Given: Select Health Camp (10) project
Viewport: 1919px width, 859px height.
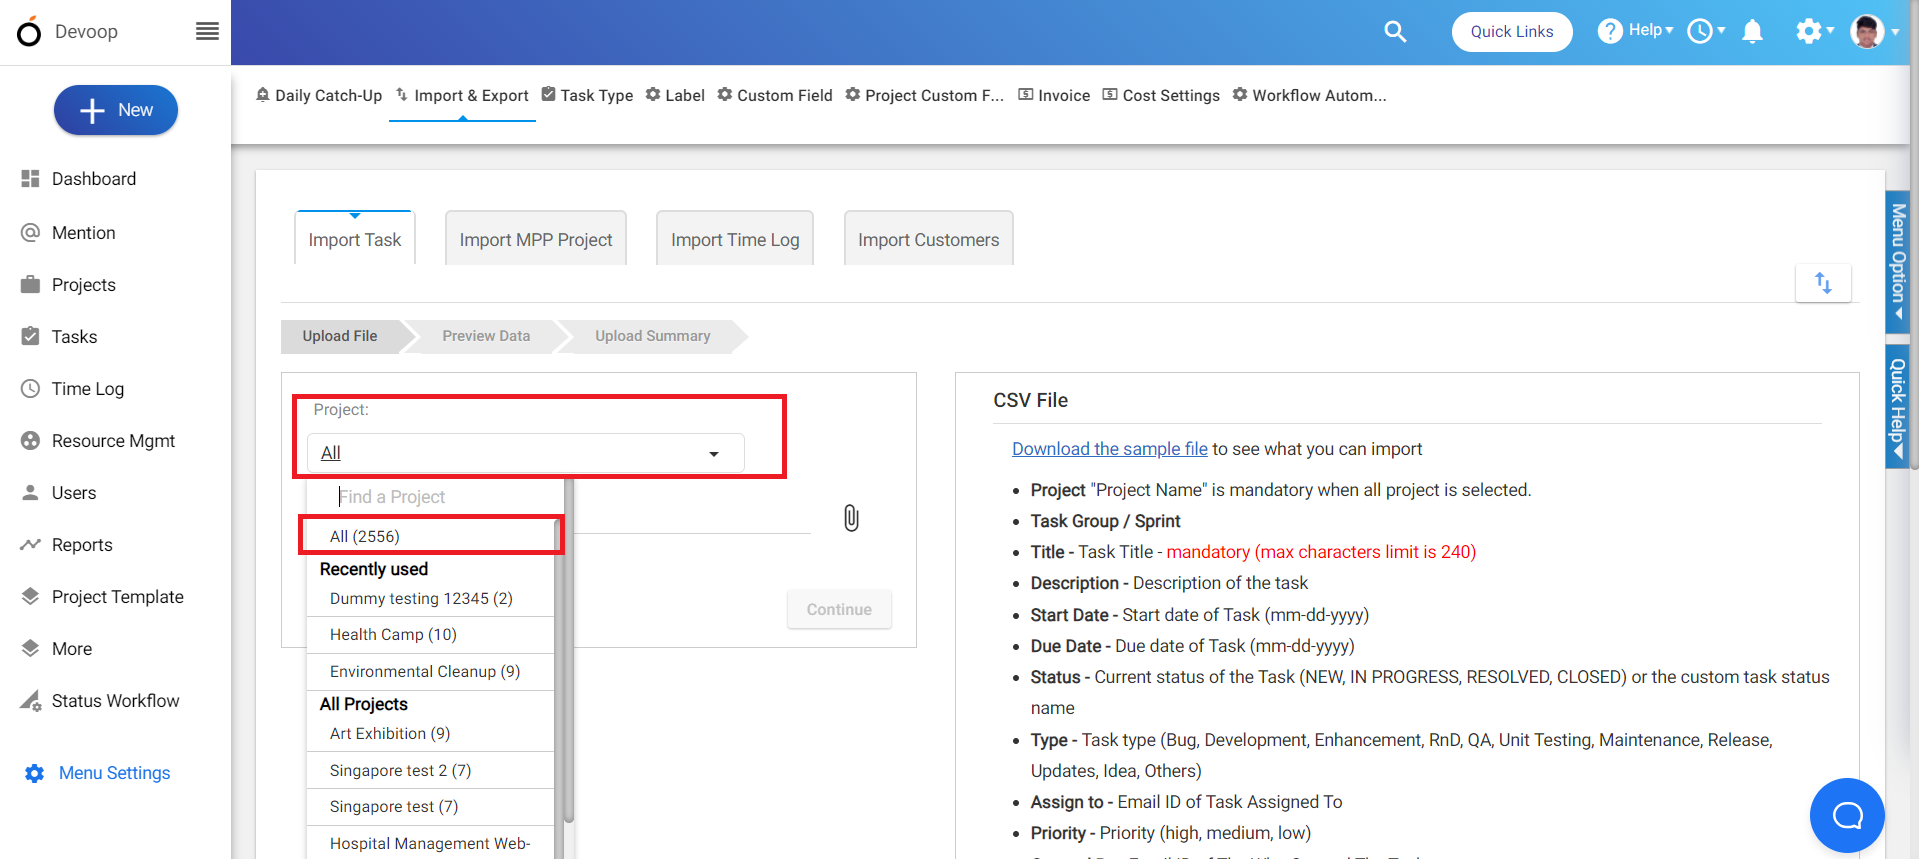Looking at the screenshot, I should click(x=431, y=635).
